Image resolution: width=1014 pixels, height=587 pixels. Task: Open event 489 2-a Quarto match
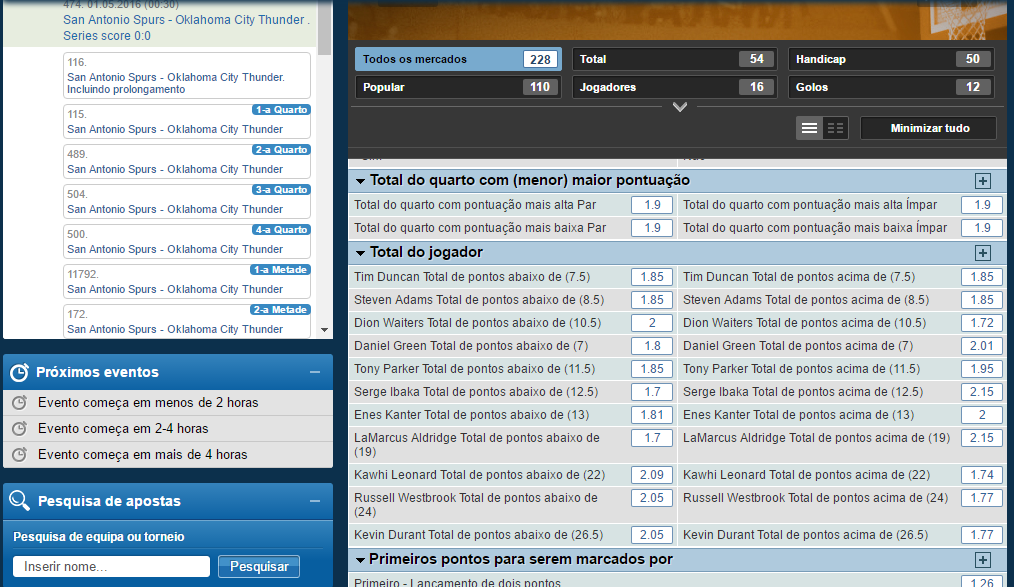click(187, 162)
